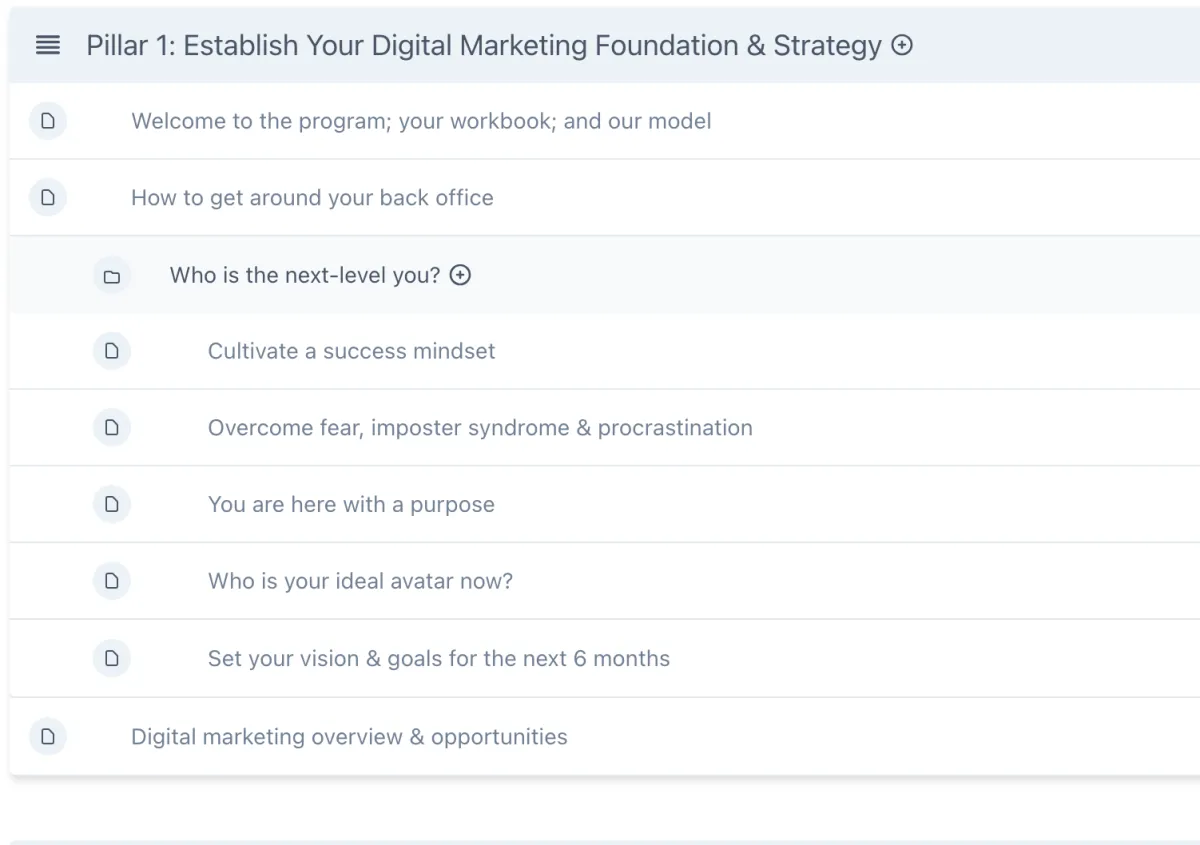Select 'Cultivate a success mindset' lesson

[351, 351]
